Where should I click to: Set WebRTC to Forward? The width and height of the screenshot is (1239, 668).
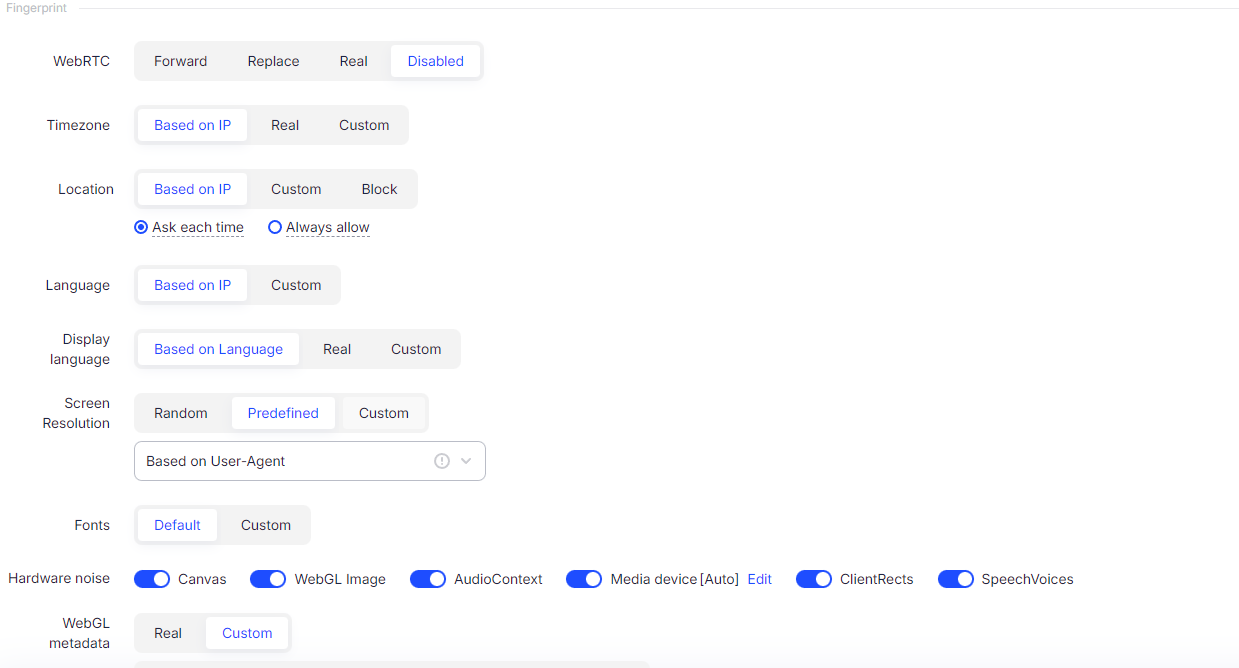point(181,61)
